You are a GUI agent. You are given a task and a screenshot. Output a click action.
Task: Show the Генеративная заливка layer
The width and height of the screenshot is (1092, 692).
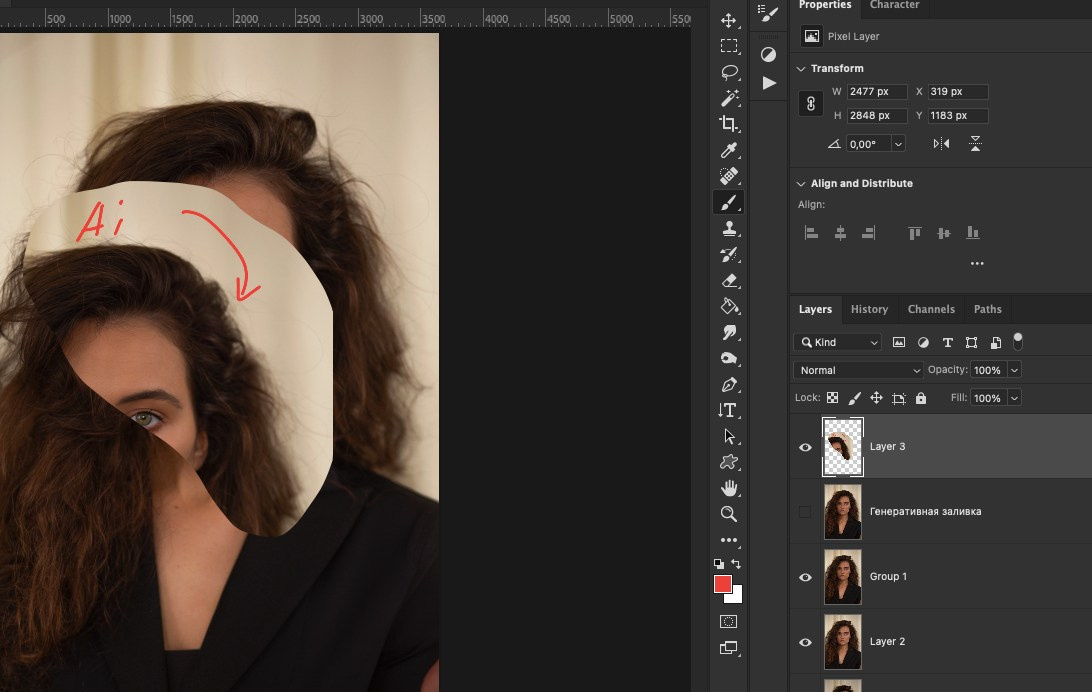click(x=805, y=511)
